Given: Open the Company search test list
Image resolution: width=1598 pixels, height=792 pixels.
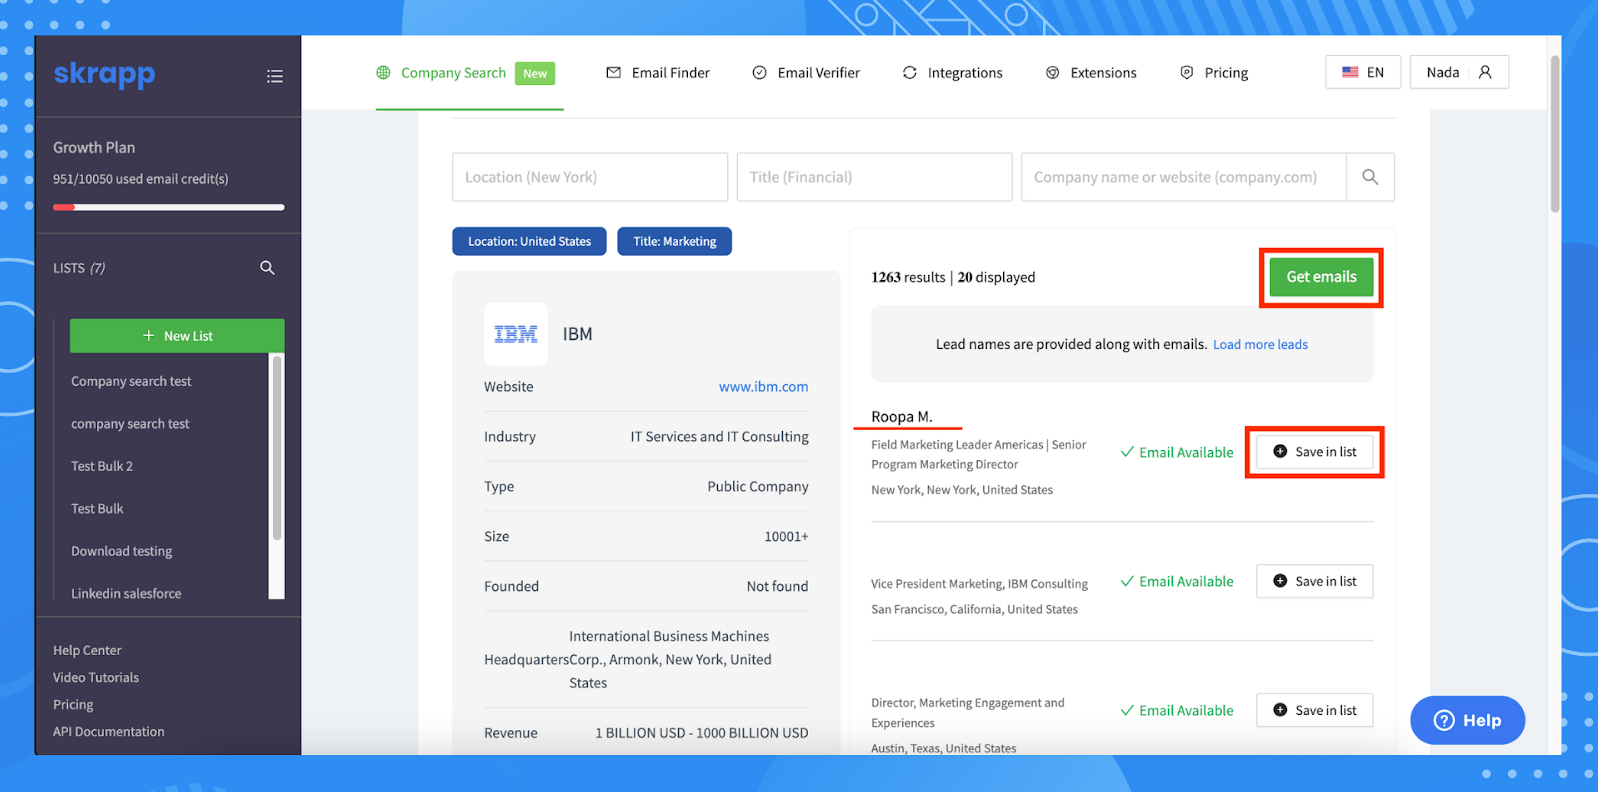Looking at the screenshot, I should pos(131,382).
